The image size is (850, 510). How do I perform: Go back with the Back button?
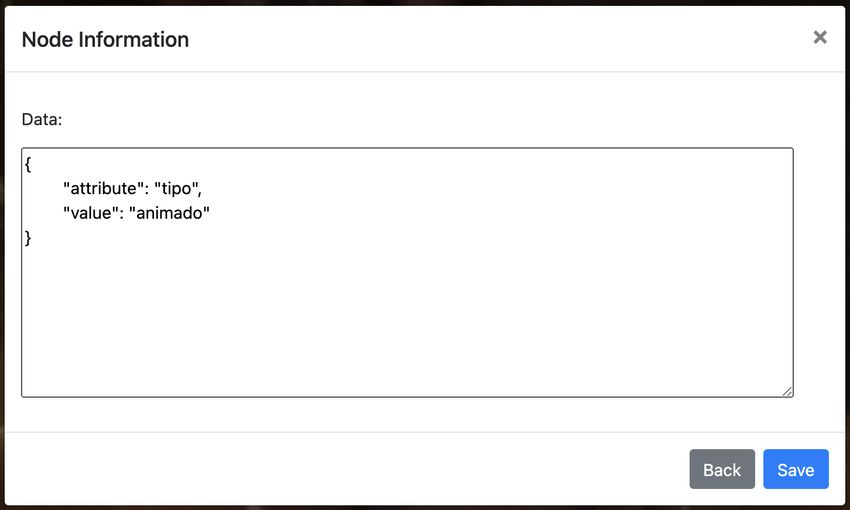tap(722, 469)
